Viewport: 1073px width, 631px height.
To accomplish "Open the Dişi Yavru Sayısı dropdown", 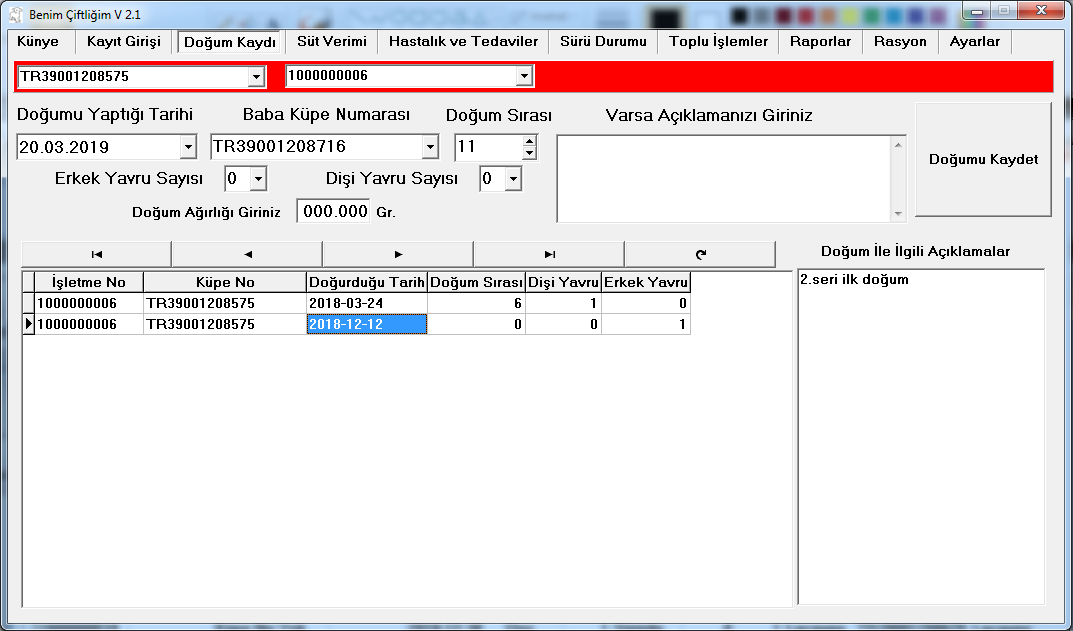I will [x=513, y=179].
